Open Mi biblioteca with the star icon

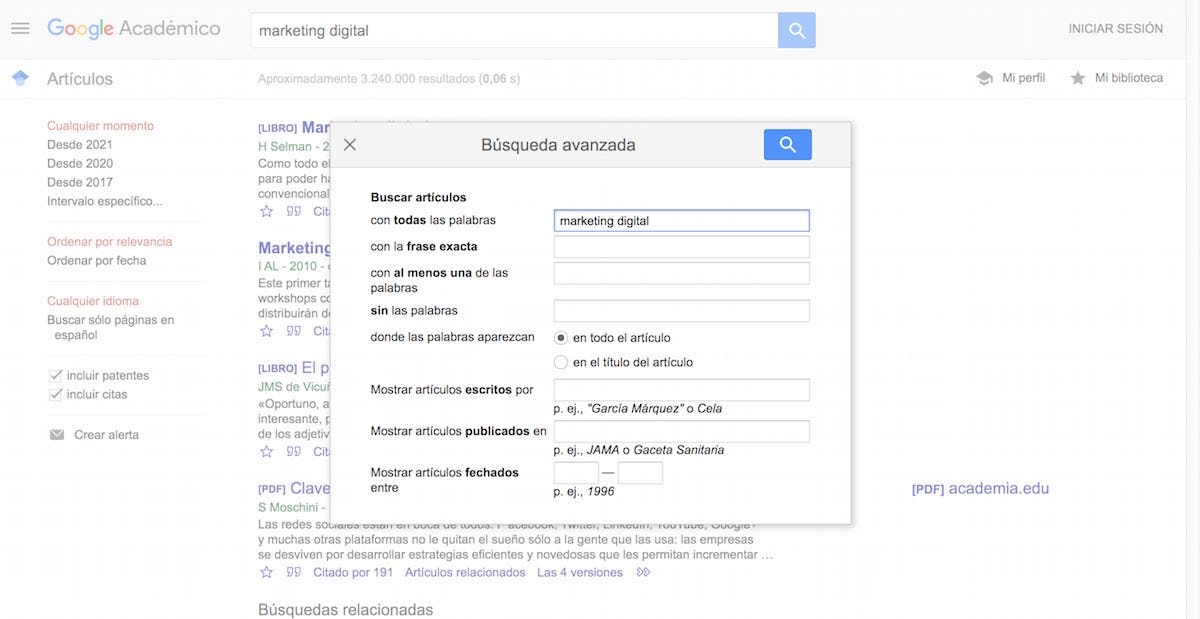pos(1078,78)
